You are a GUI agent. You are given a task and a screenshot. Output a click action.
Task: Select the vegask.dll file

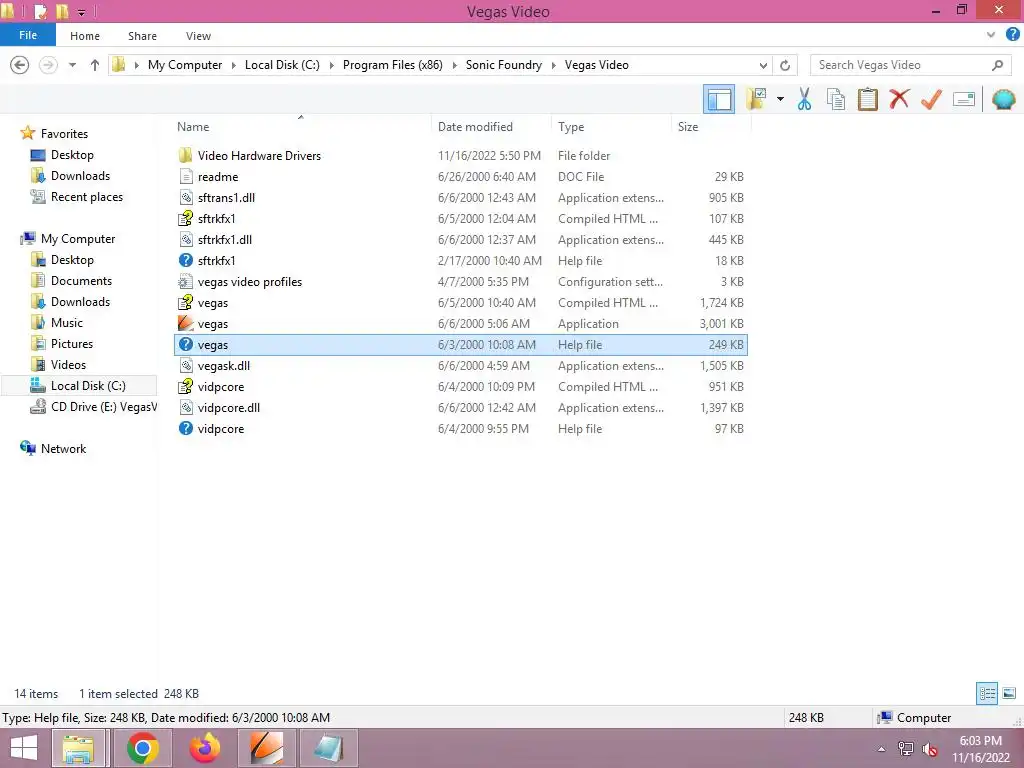[x=461, y=366]
